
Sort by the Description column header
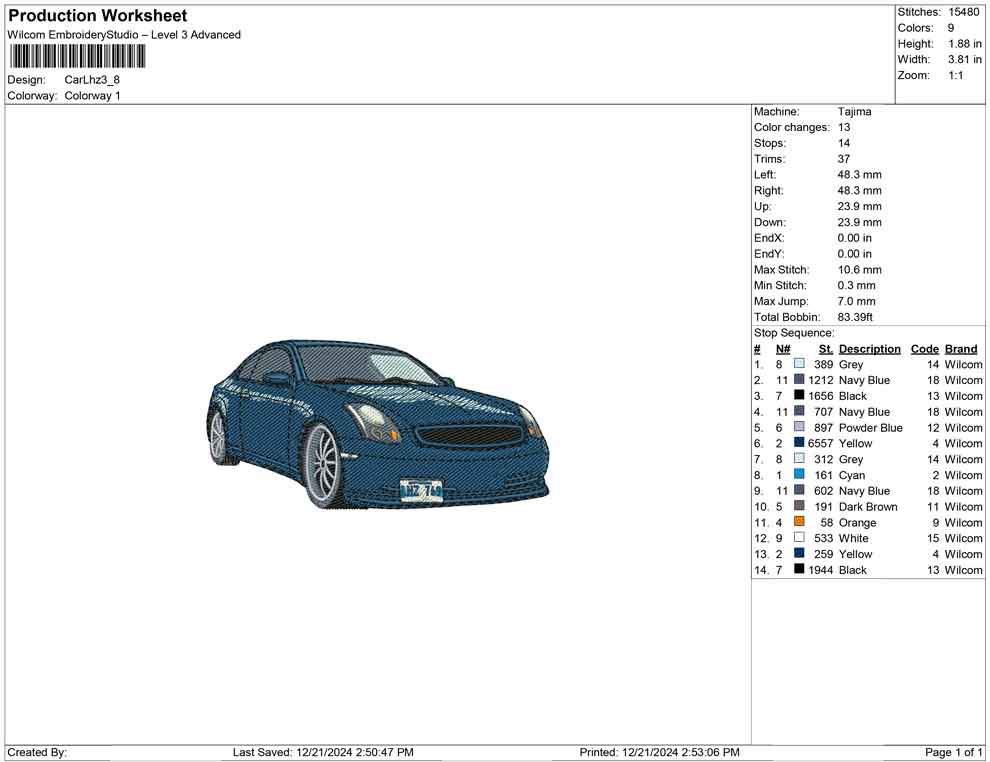tap(870, 348)
